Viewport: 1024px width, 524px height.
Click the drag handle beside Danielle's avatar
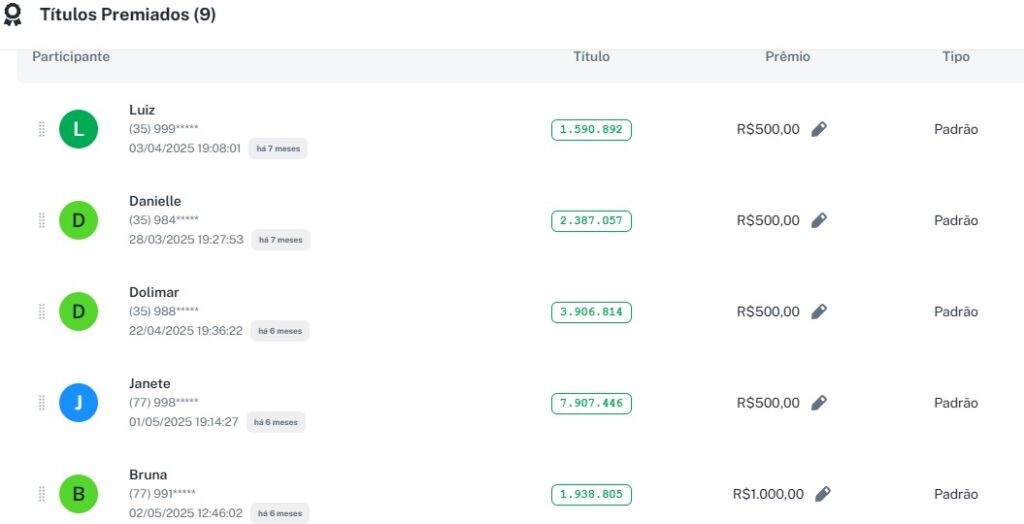coord(41,220)
